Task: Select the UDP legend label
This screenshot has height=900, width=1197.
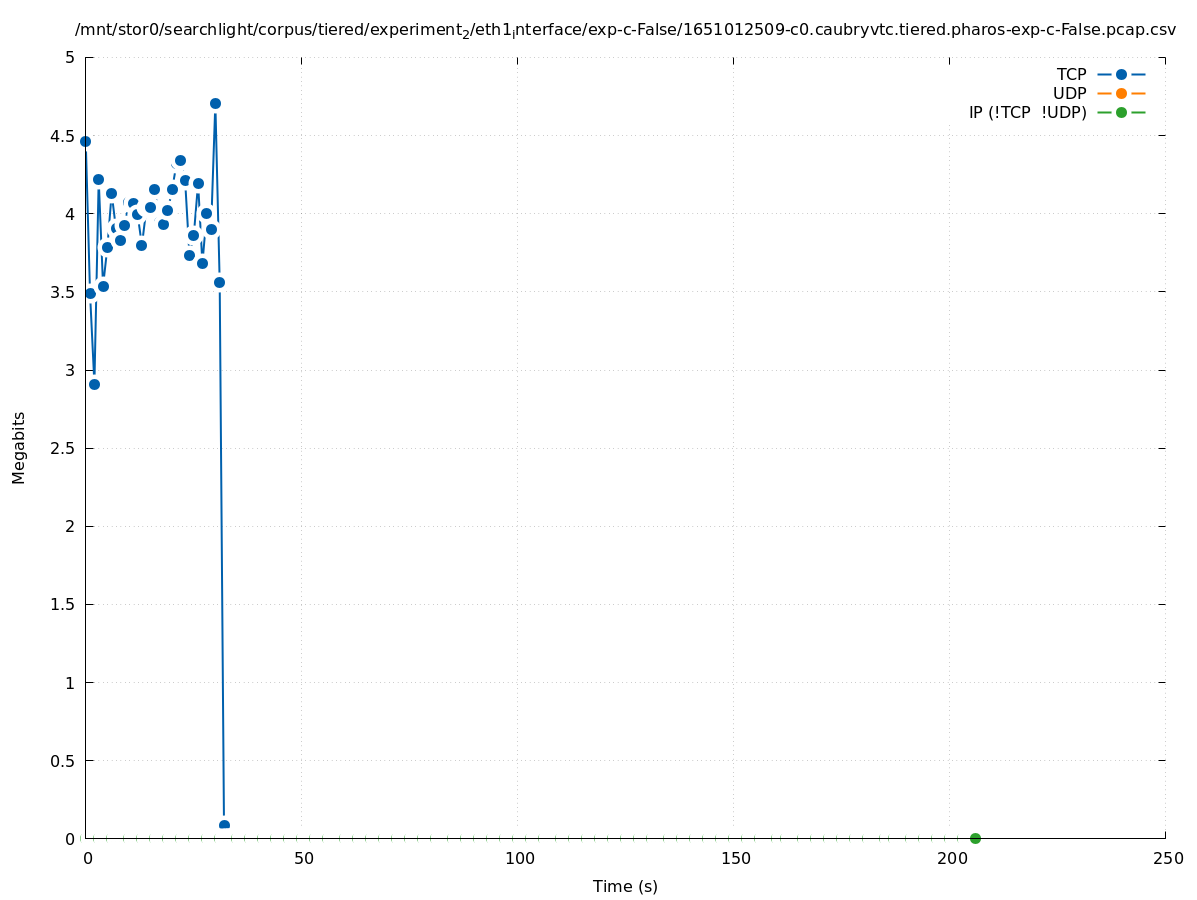Action: click(1069, 93)
